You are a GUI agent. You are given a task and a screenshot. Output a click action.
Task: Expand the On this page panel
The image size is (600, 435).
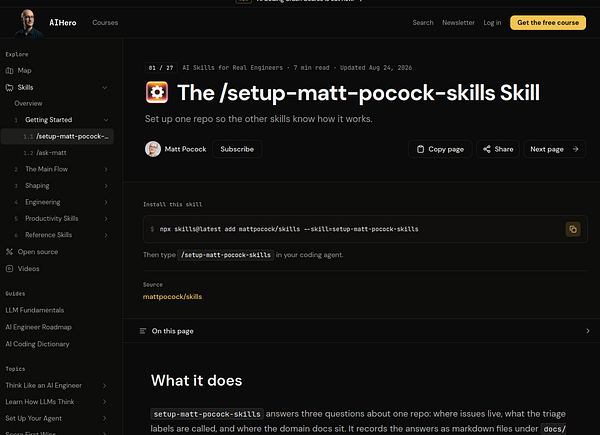point(588,331)
